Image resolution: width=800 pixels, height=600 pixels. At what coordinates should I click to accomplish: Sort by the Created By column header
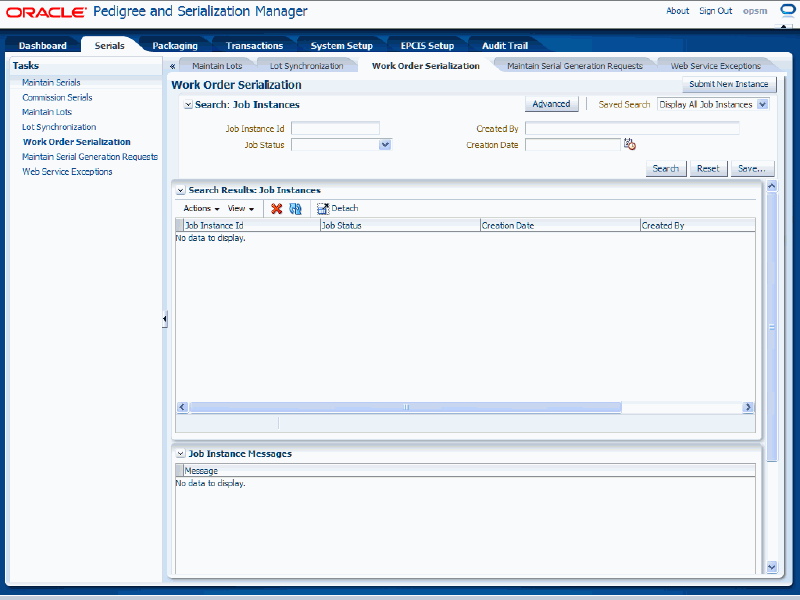click(x=697, y=226)
